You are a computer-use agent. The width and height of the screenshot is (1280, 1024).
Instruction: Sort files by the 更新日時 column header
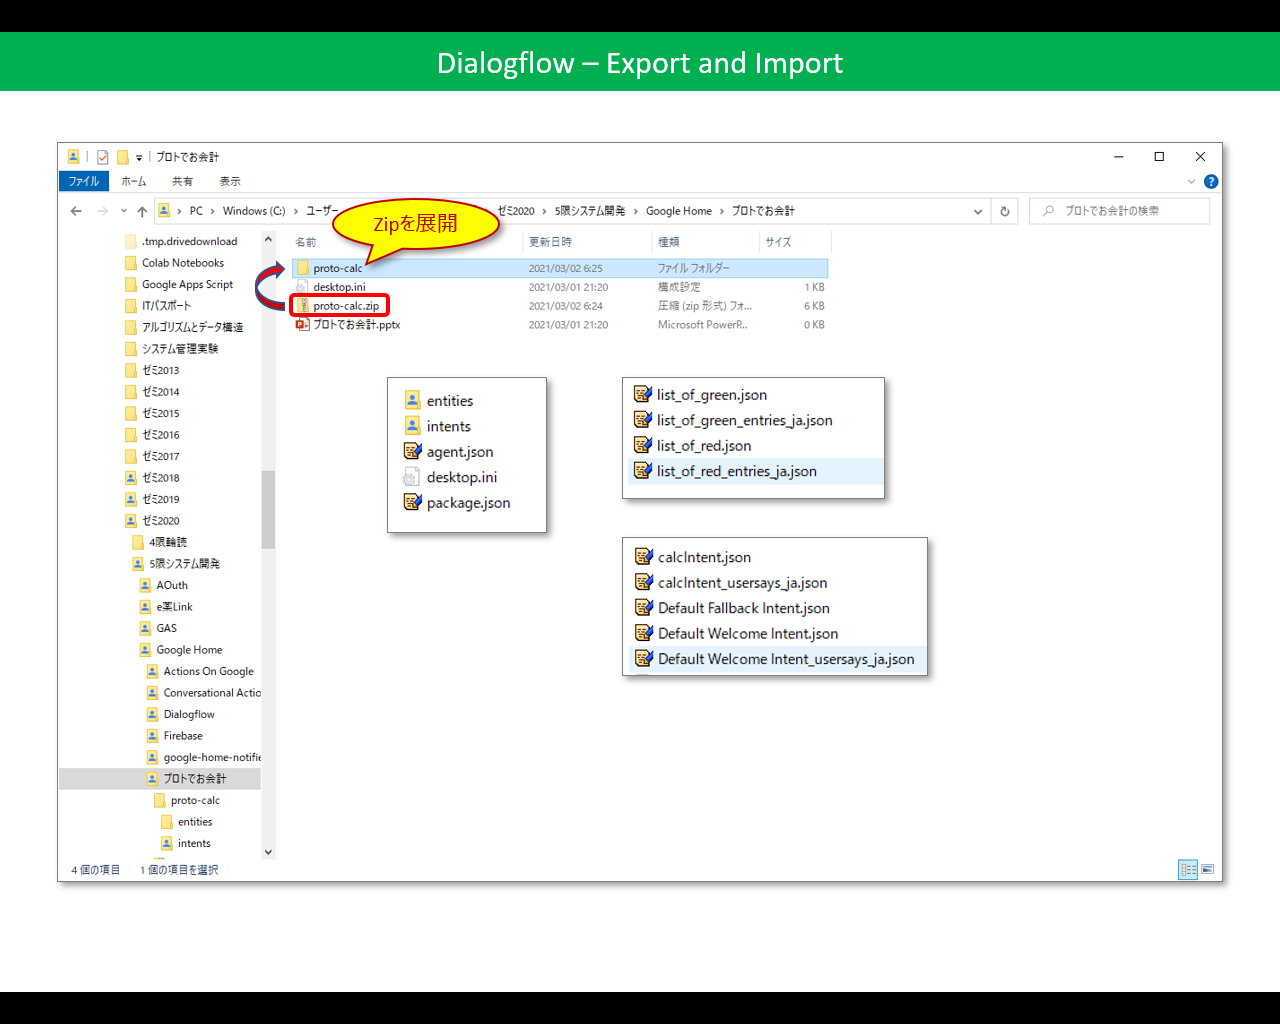(x=550, y=242)
